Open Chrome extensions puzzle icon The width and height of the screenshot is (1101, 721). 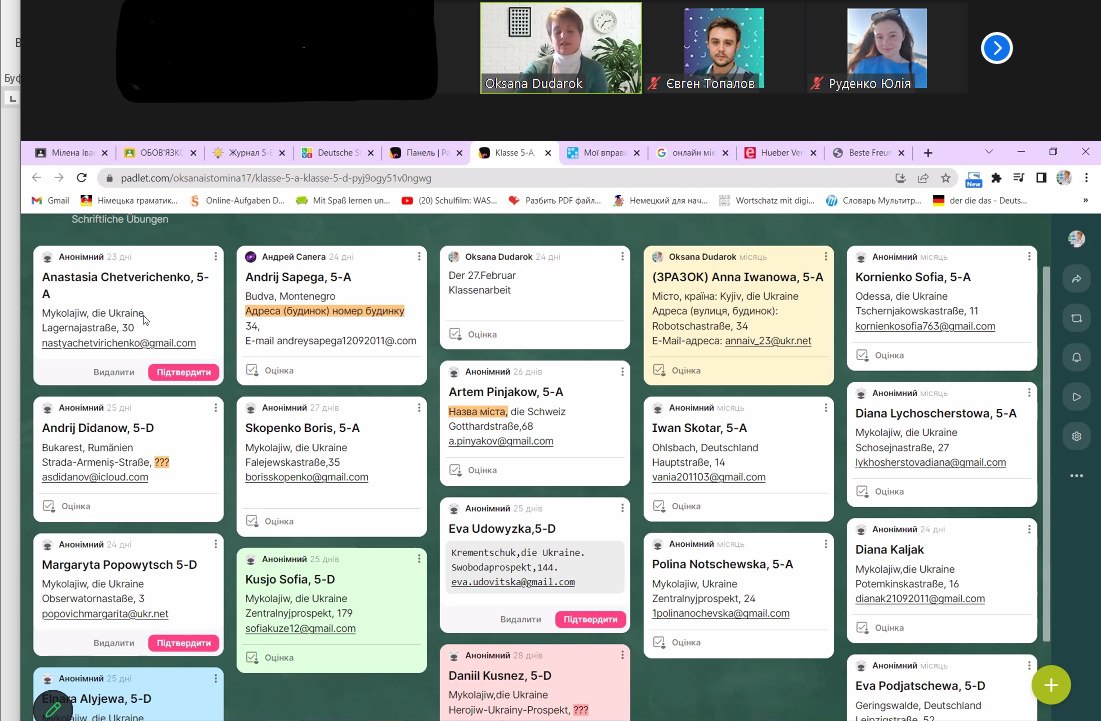996,178
